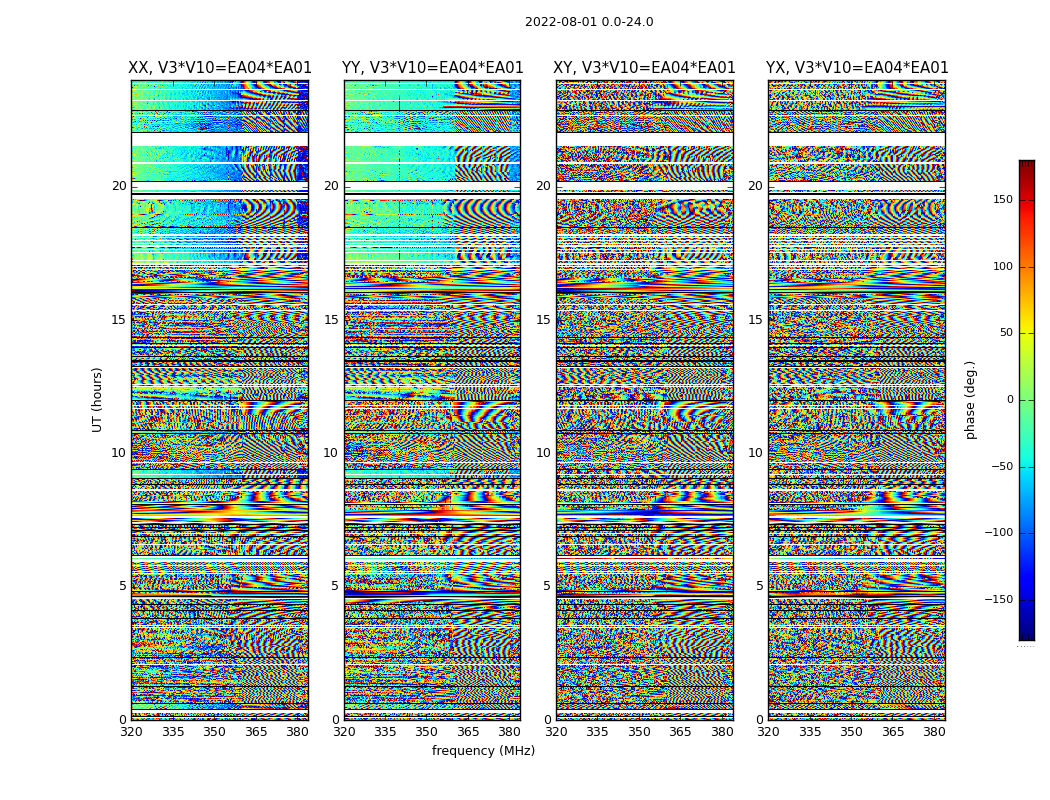Click the 350 frequency tick of YX plot
The height and width of the screenshot is (800, 1050).
click(851, 732)
